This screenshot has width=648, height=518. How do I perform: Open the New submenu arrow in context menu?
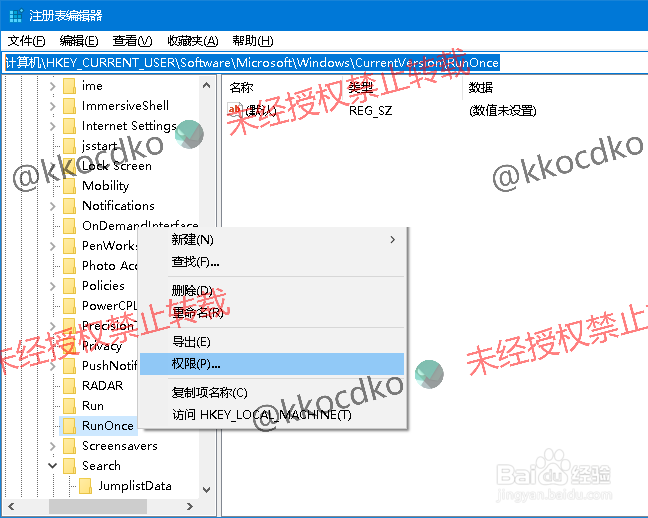pos(393,239)
